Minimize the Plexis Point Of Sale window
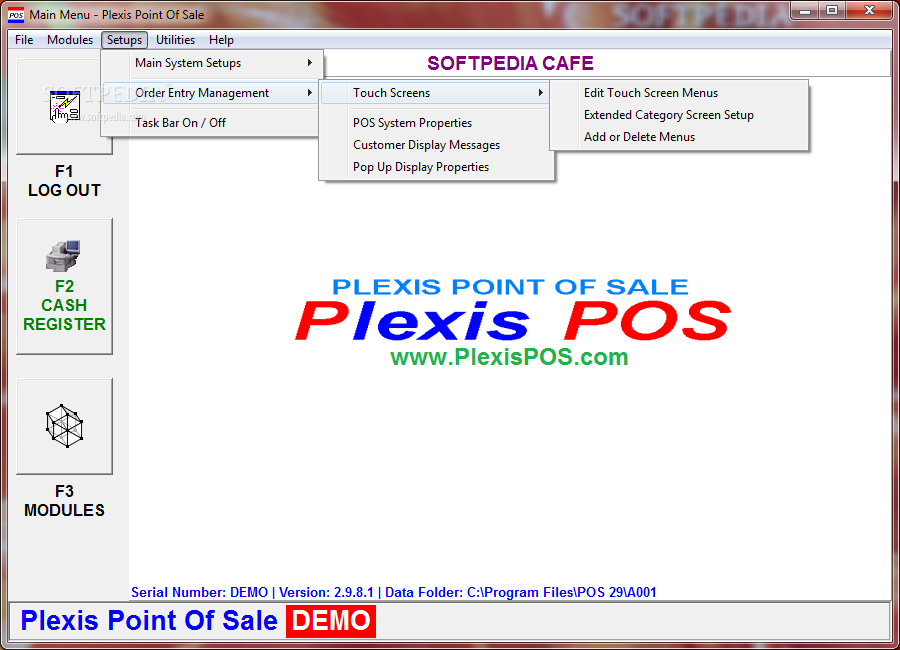Screen dimensions: 900x650 [x=805, y=10]
